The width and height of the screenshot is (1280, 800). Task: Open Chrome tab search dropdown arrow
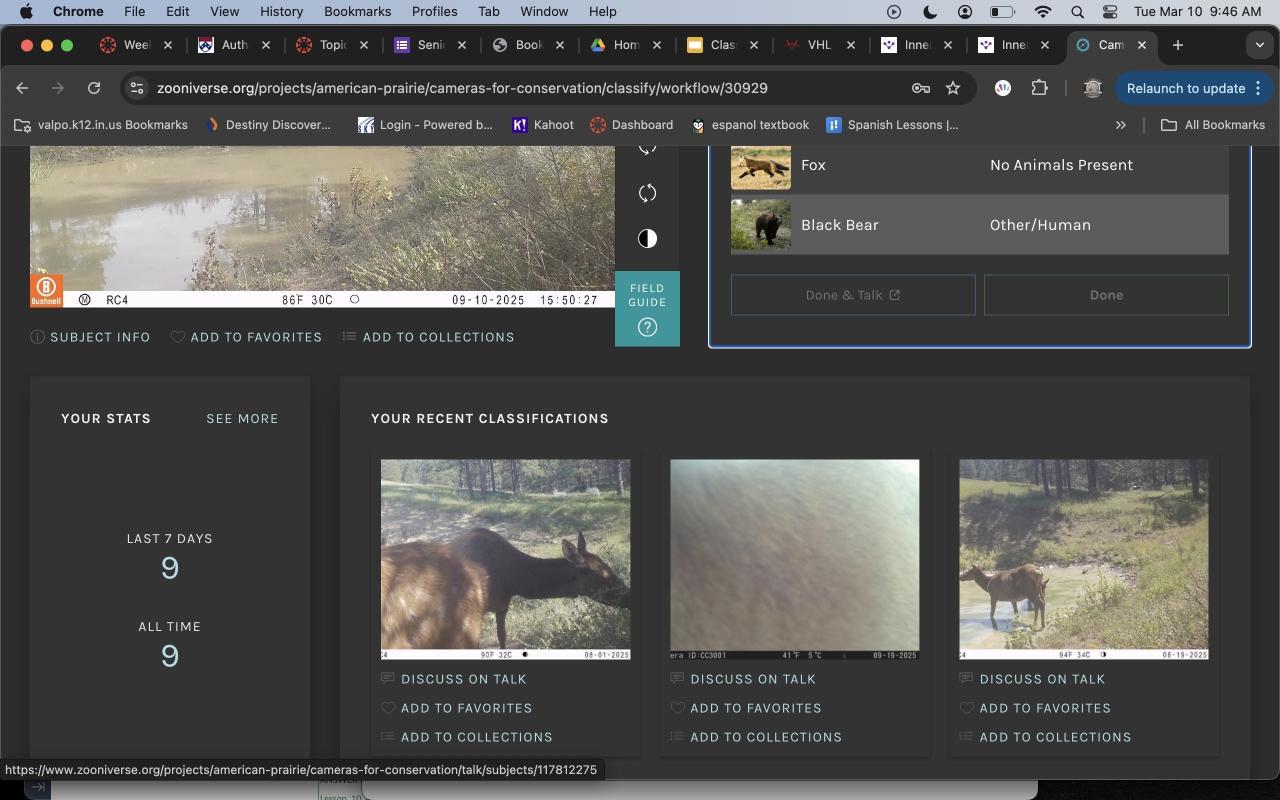[x=1259, y=45]
